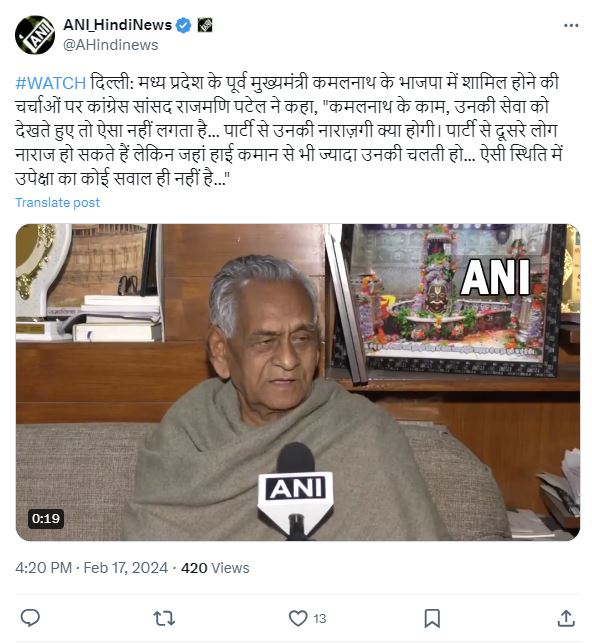Click Translate post link
The width and height of the screenshot is (592, 644).
(x=58, y=202)
